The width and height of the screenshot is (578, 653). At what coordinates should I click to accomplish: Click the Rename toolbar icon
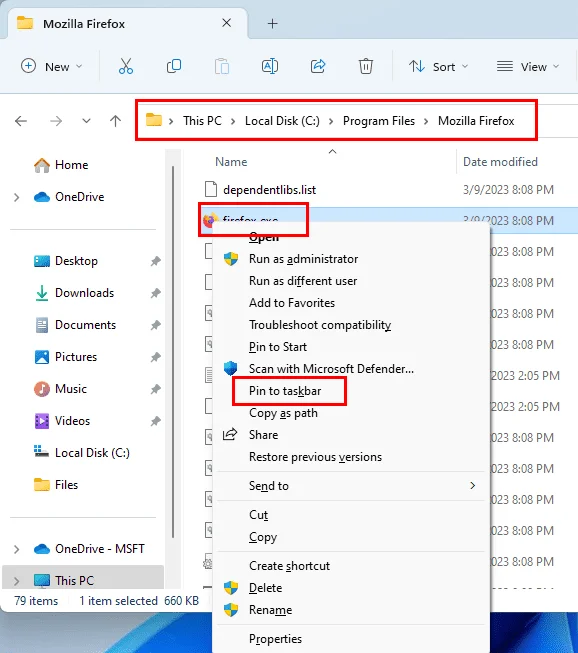[x=269, y=66]
